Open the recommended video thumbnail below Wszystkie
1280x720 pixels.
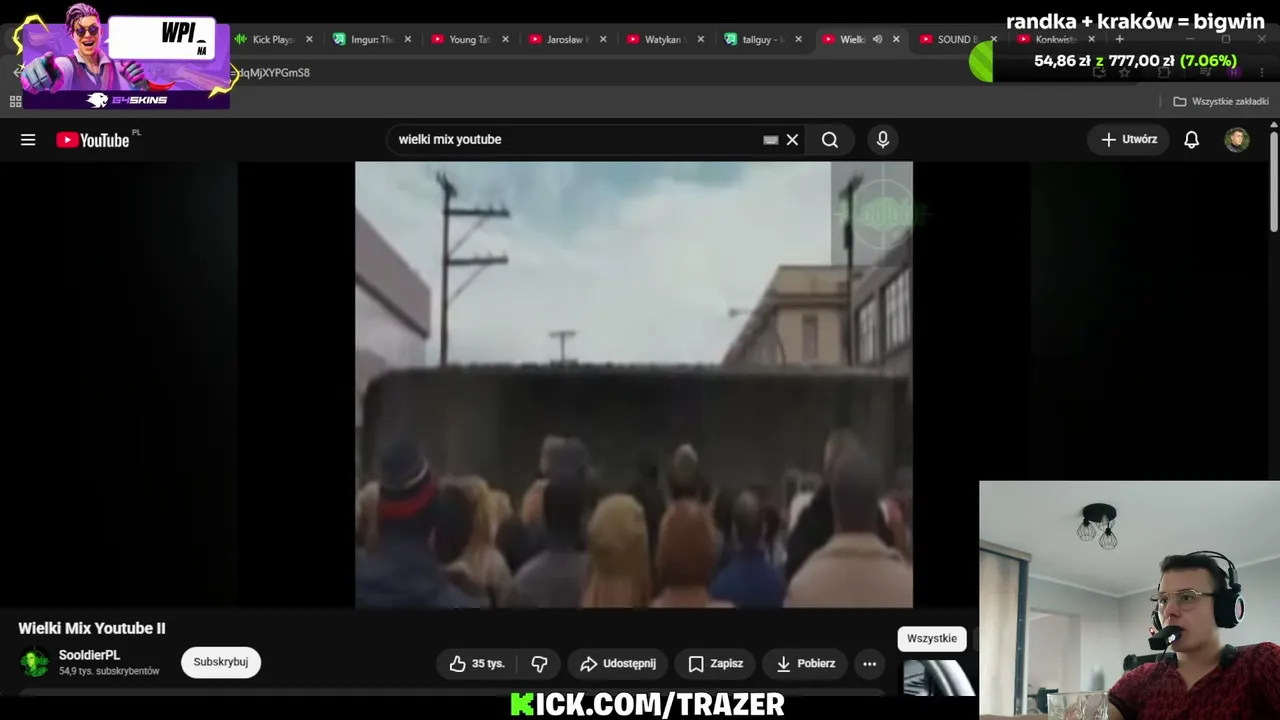[938, 677]
